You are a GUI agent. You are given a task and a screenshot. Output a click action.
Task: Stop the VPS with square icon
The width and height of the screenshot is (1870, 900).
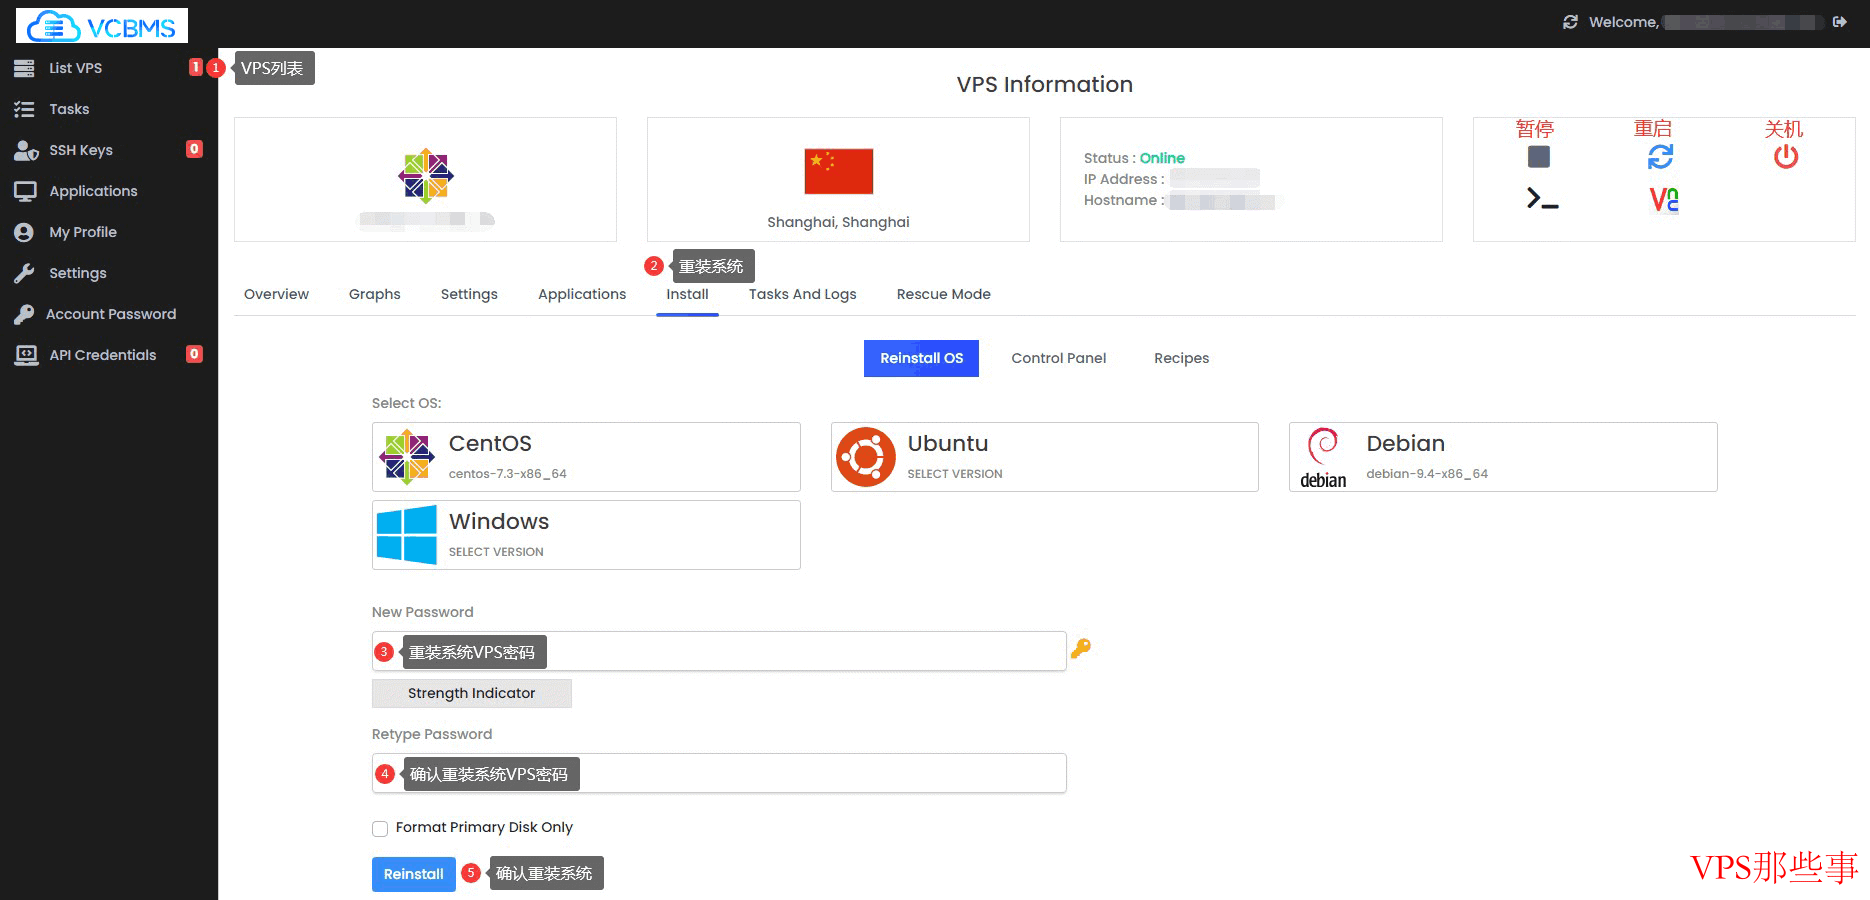tap(1539, 157)
